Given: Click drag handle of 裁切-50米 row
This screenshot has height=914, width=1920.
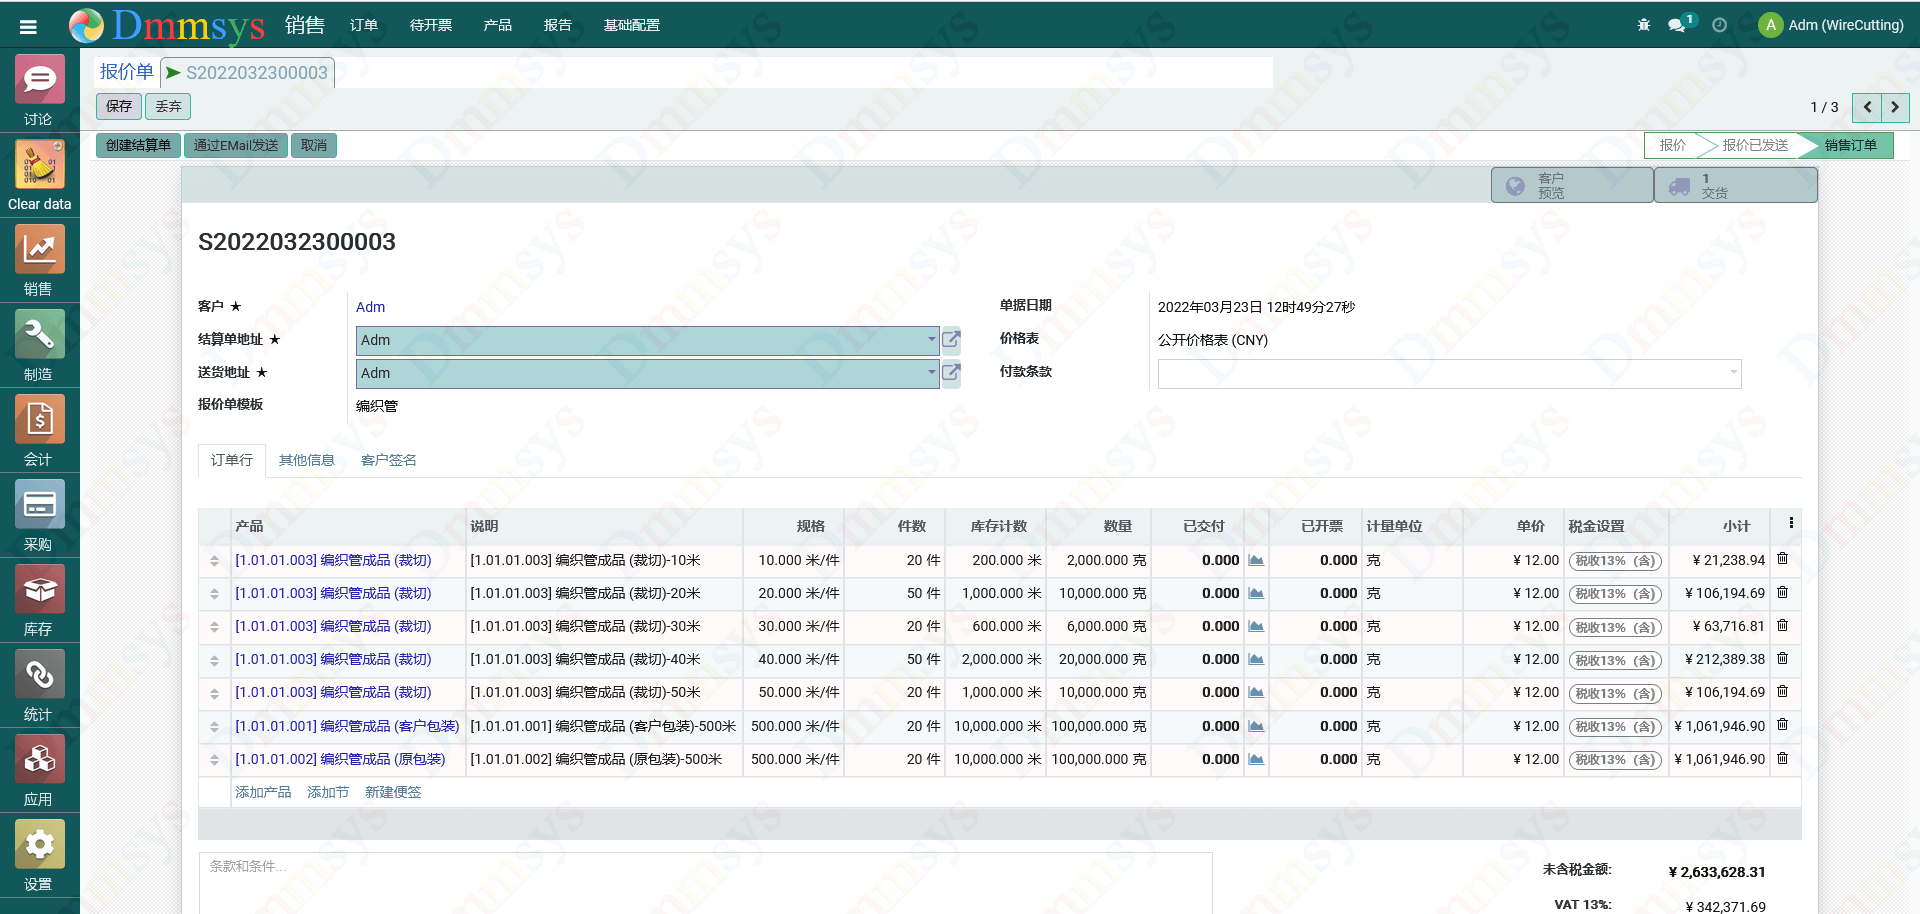Looking at the screenshot, I should point(214,693).
